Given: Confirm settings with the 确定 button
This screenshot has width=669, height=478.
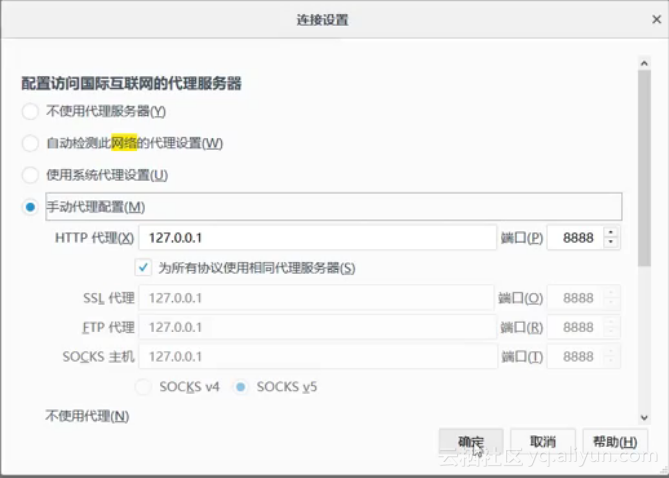Looking at the screenshot, I should coord(471,442).
